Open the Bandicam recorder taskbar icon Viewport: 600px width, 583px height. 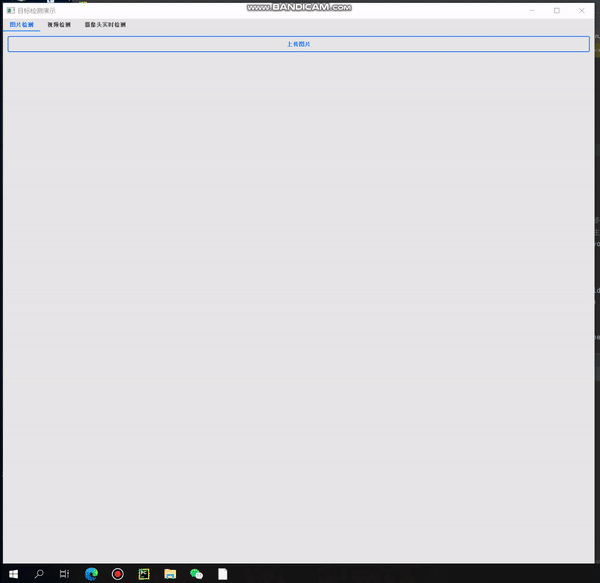pos(117,574)
